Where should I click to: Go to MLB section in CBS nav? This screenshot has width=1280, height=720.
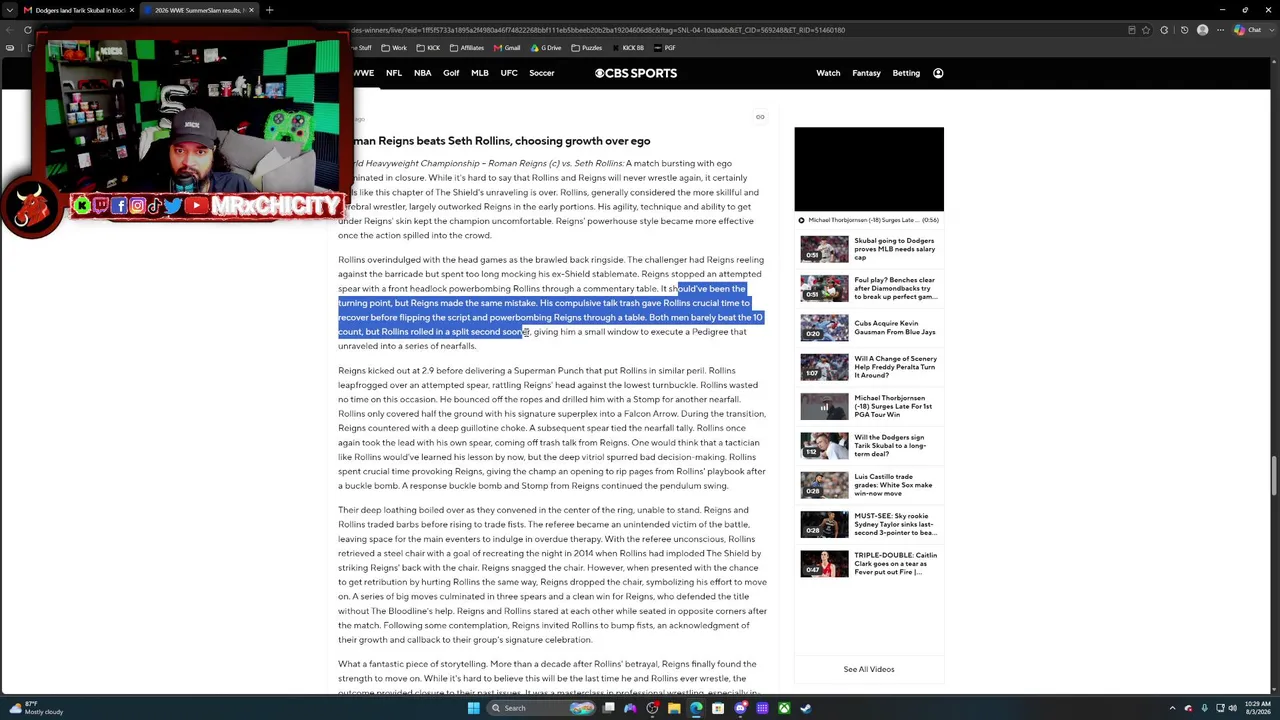click(x=480, y=73)
